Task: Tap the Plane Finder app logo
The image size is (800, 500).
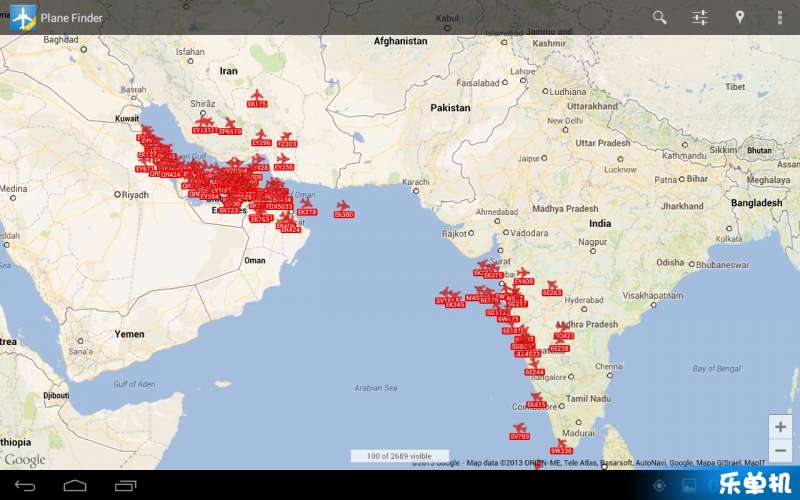Action: tap(22, 17)
